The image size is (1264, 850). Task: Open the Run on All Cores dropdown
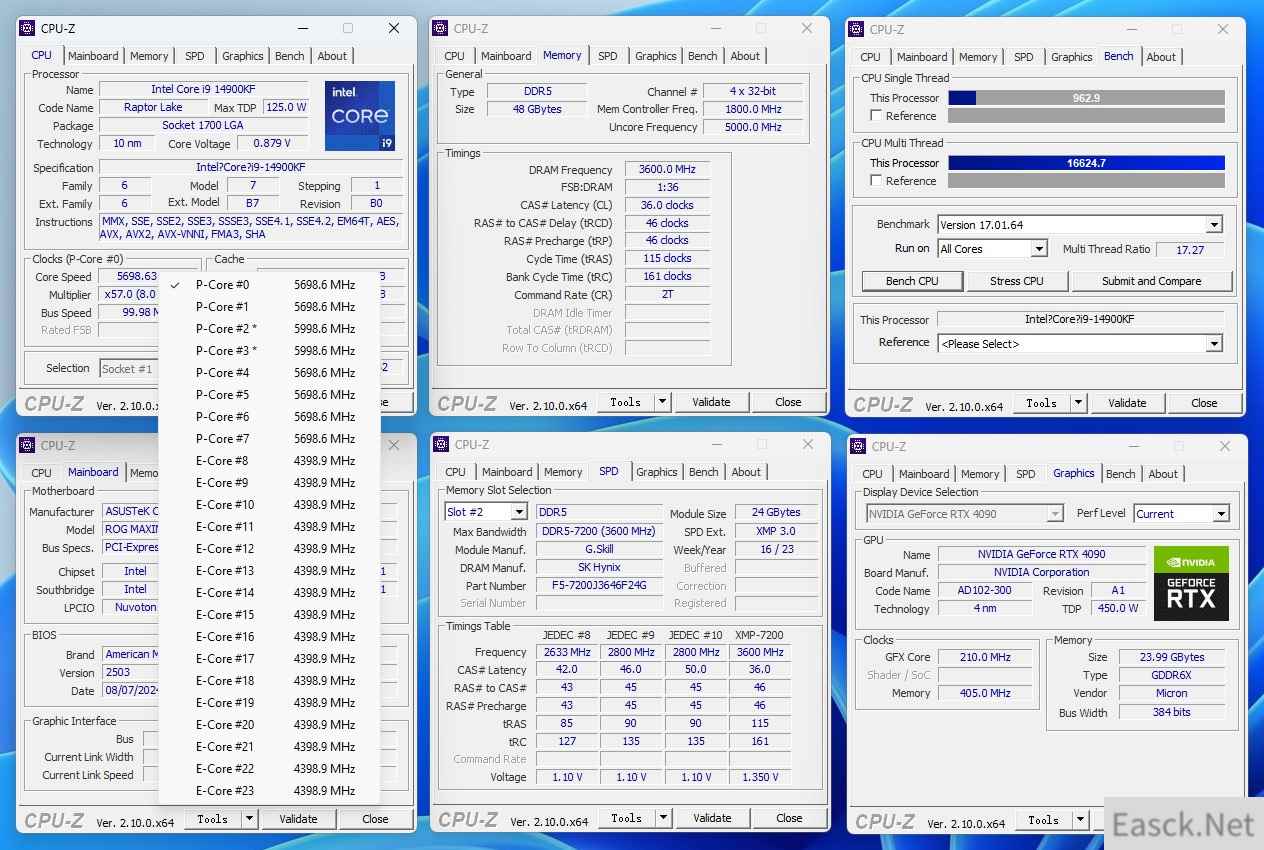(x=1039, y=249)
